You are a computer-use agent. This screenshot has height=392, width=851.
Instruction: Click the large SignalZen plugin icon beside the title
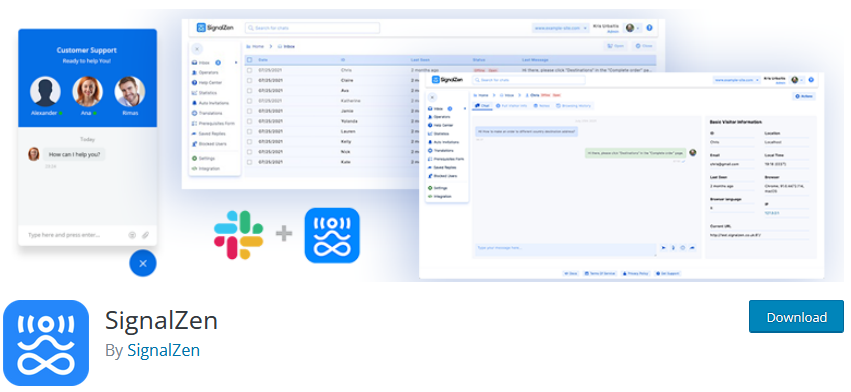pyautogui.click(x=46, y=343)
